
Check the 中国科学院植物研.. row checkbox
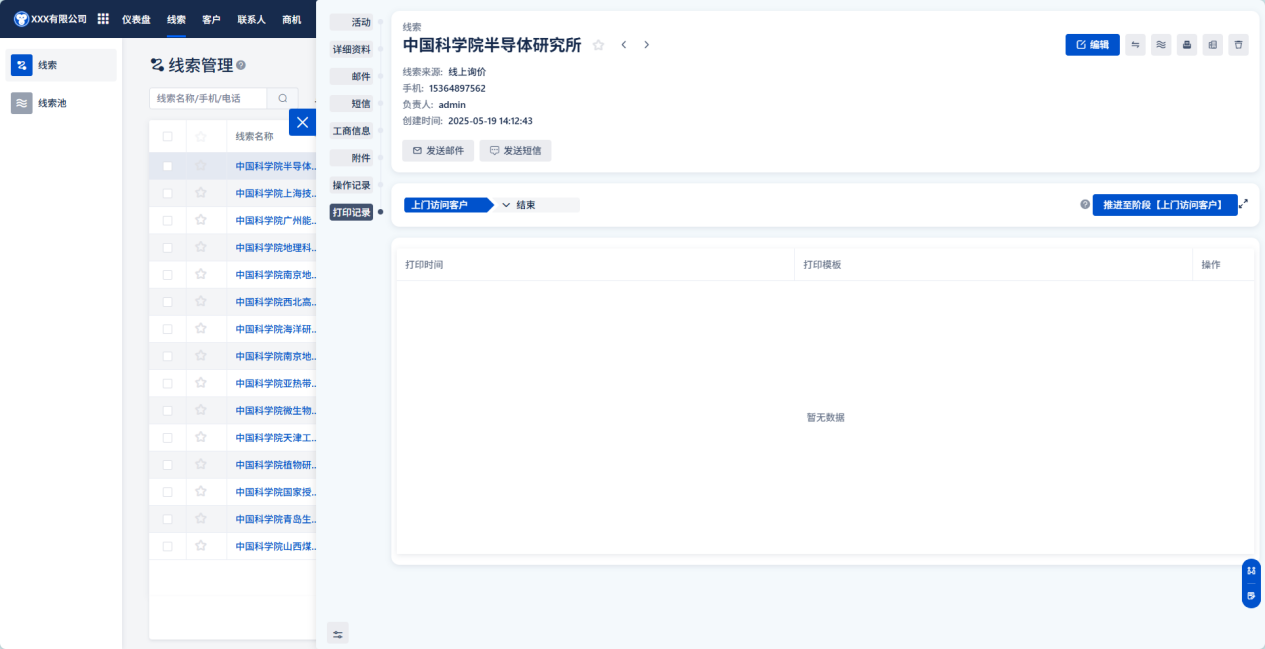point(167,465)
